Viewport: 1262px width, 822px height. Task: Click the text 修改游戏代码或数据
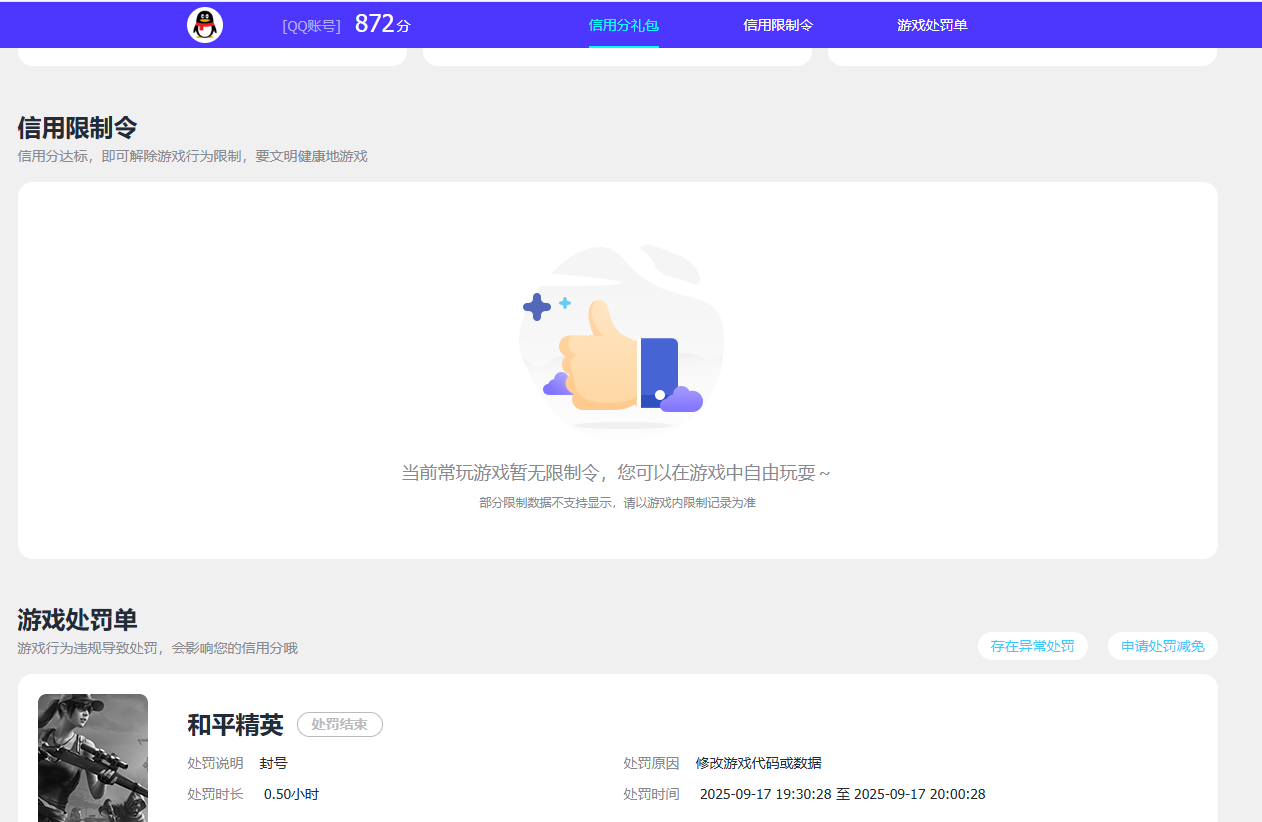759,763
